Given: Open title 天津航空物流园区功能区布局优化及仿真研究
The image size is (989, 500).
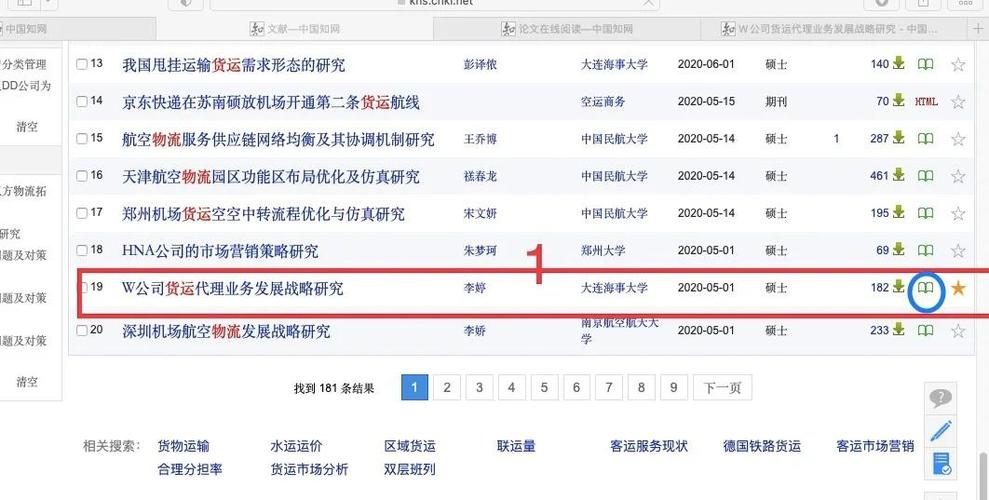Looking at the screenshot, I should pos(270,177).
